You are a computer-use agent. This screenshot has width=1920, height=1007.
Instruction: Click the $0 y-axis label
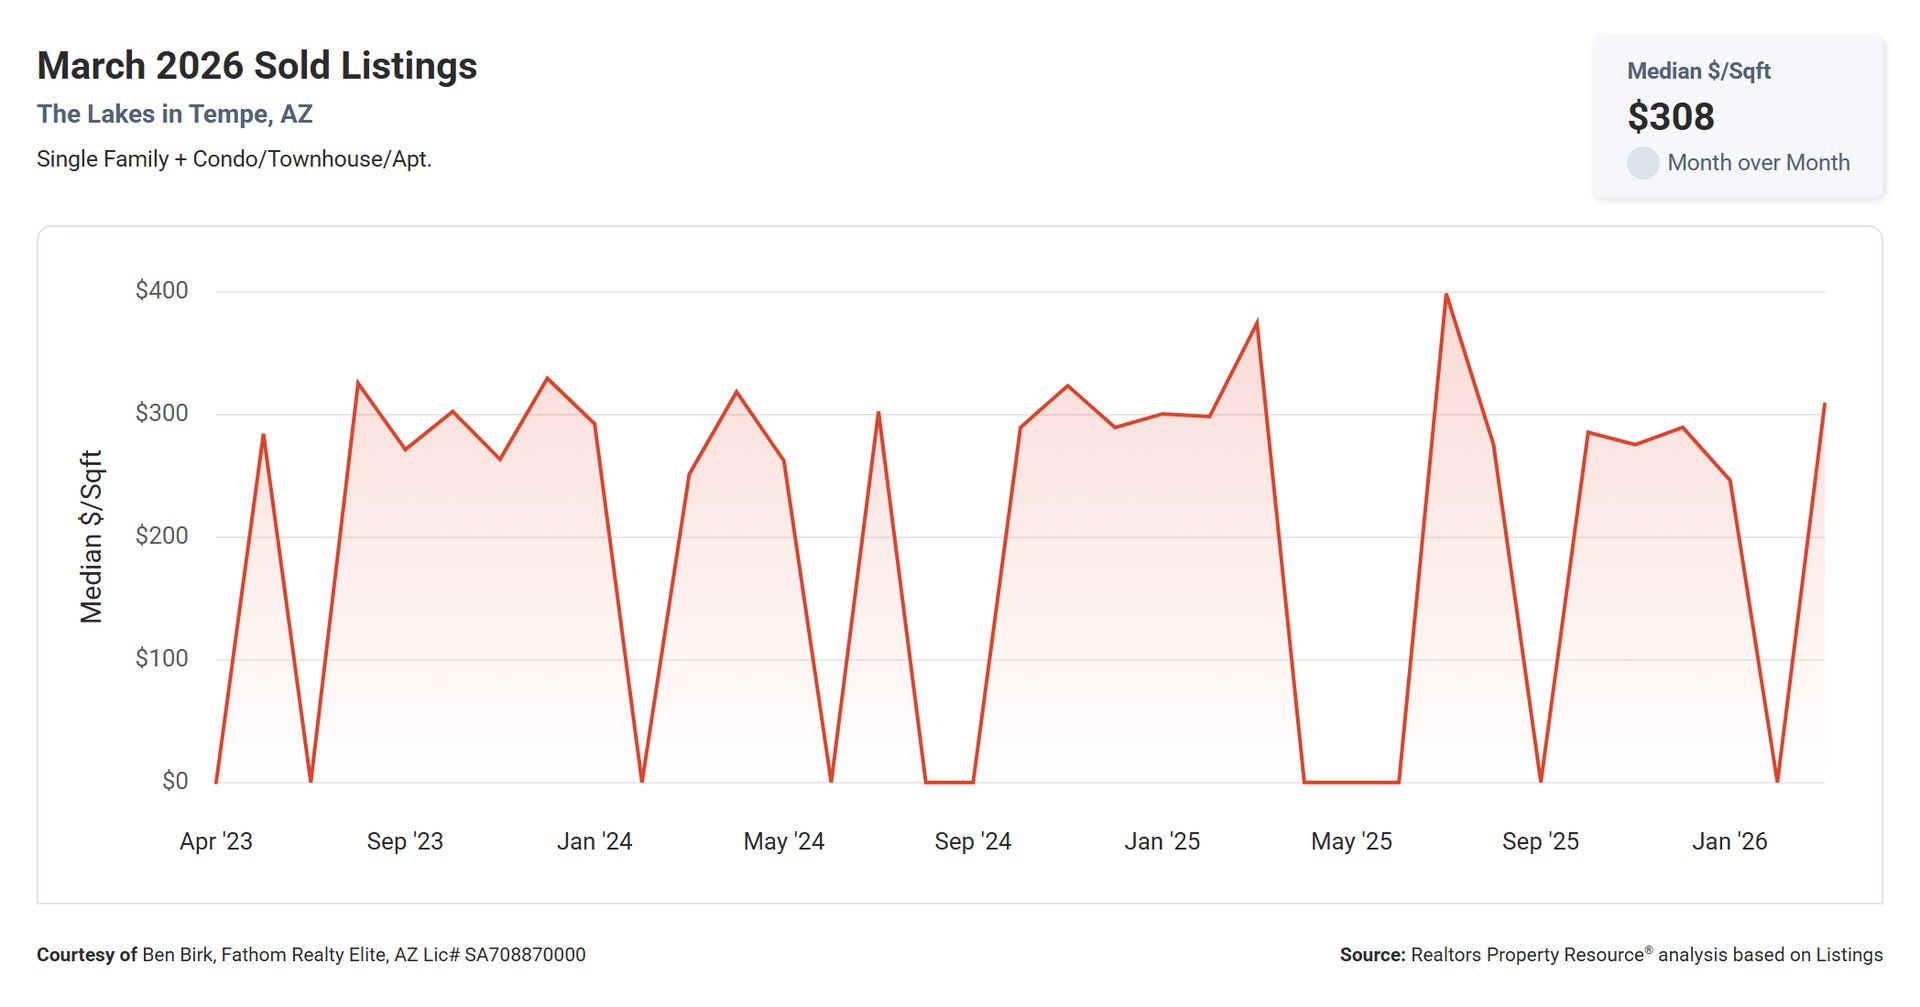[175, 781]
